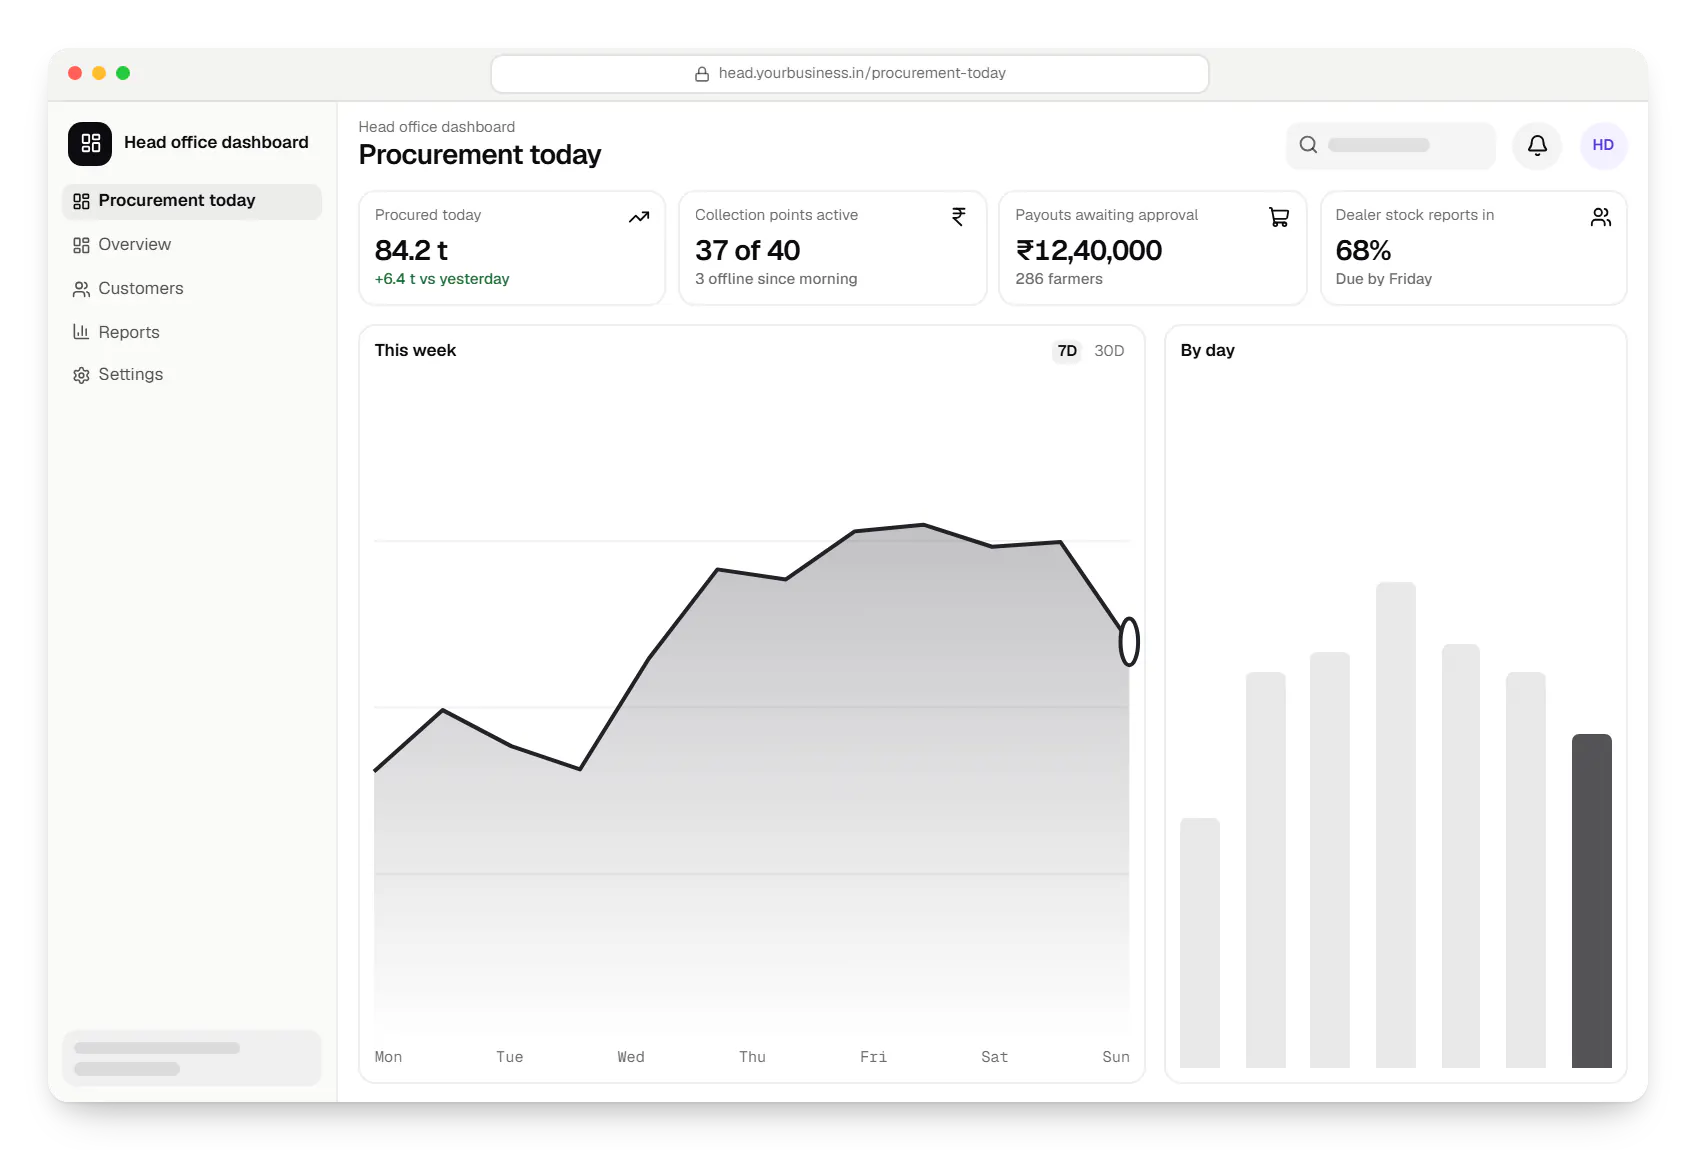
Task: Click the Head office dashboard breadcrumb text
Action: 437,127
